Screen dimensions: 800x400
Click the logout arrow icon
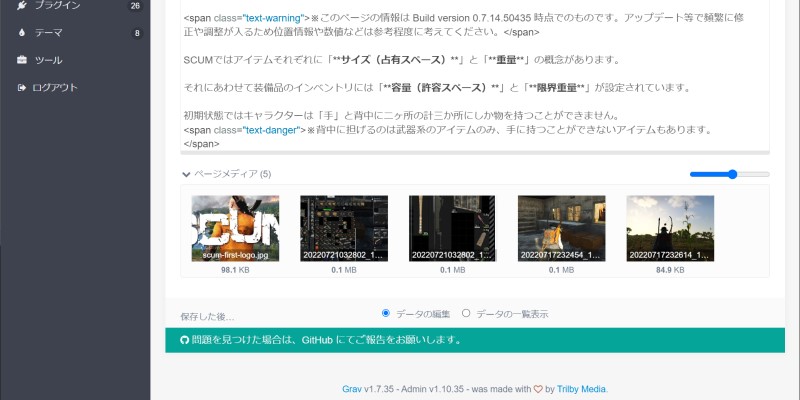21,87
